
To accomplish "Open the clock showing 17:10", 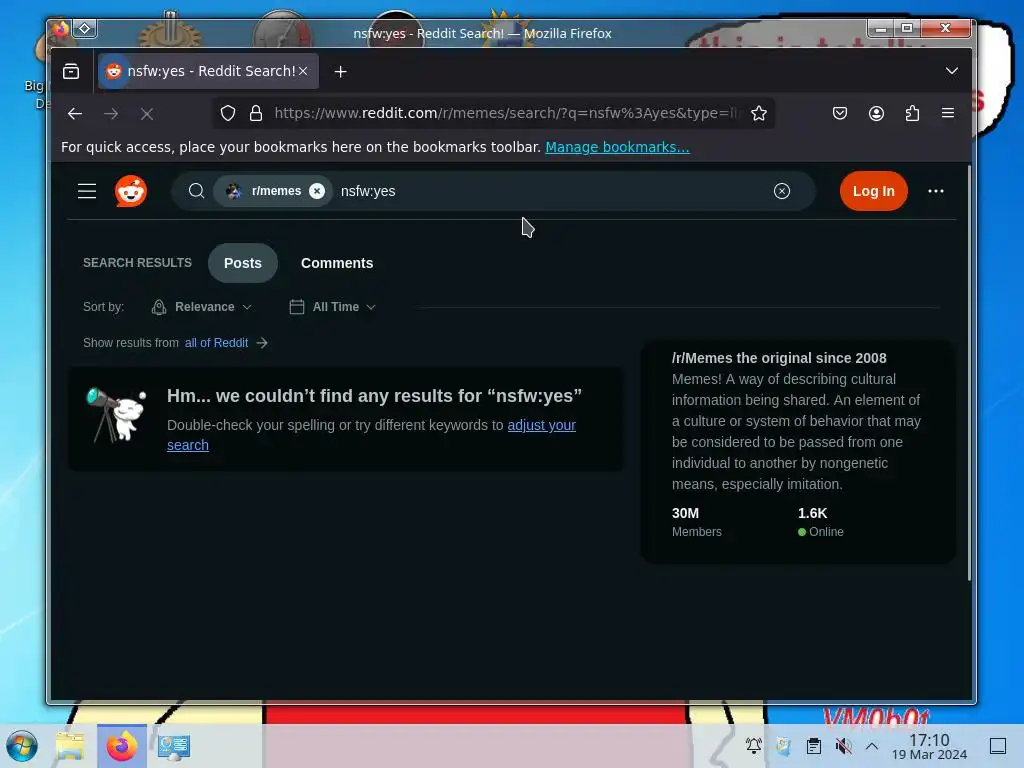I will 929,746.
